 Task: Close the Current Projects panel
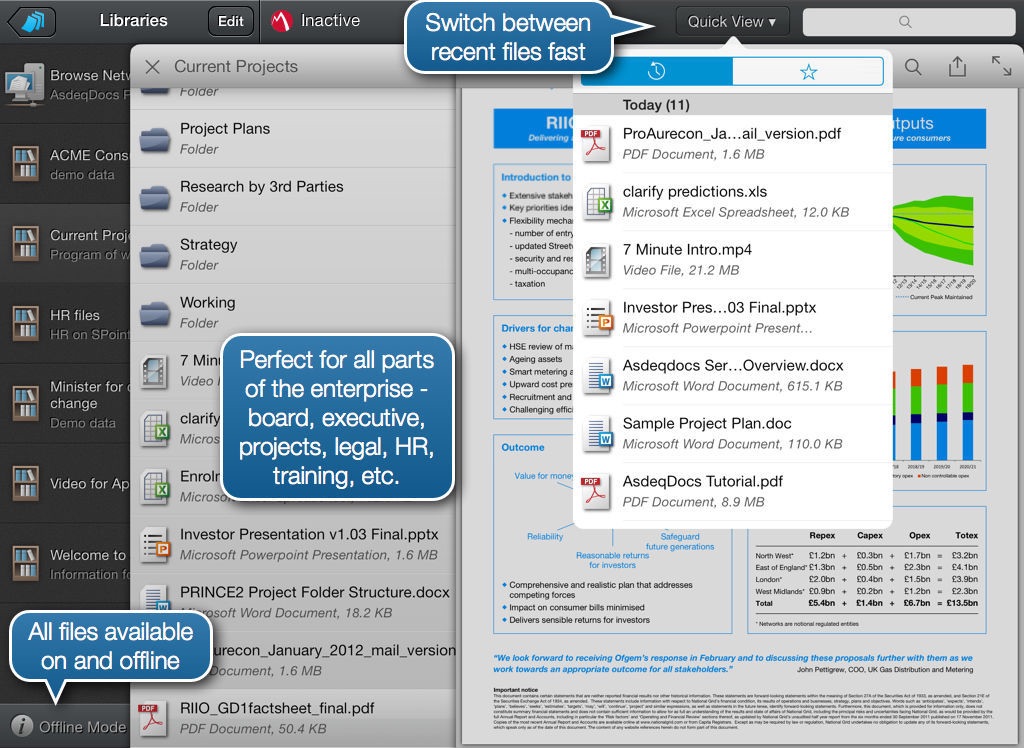(x=152, y=67)
